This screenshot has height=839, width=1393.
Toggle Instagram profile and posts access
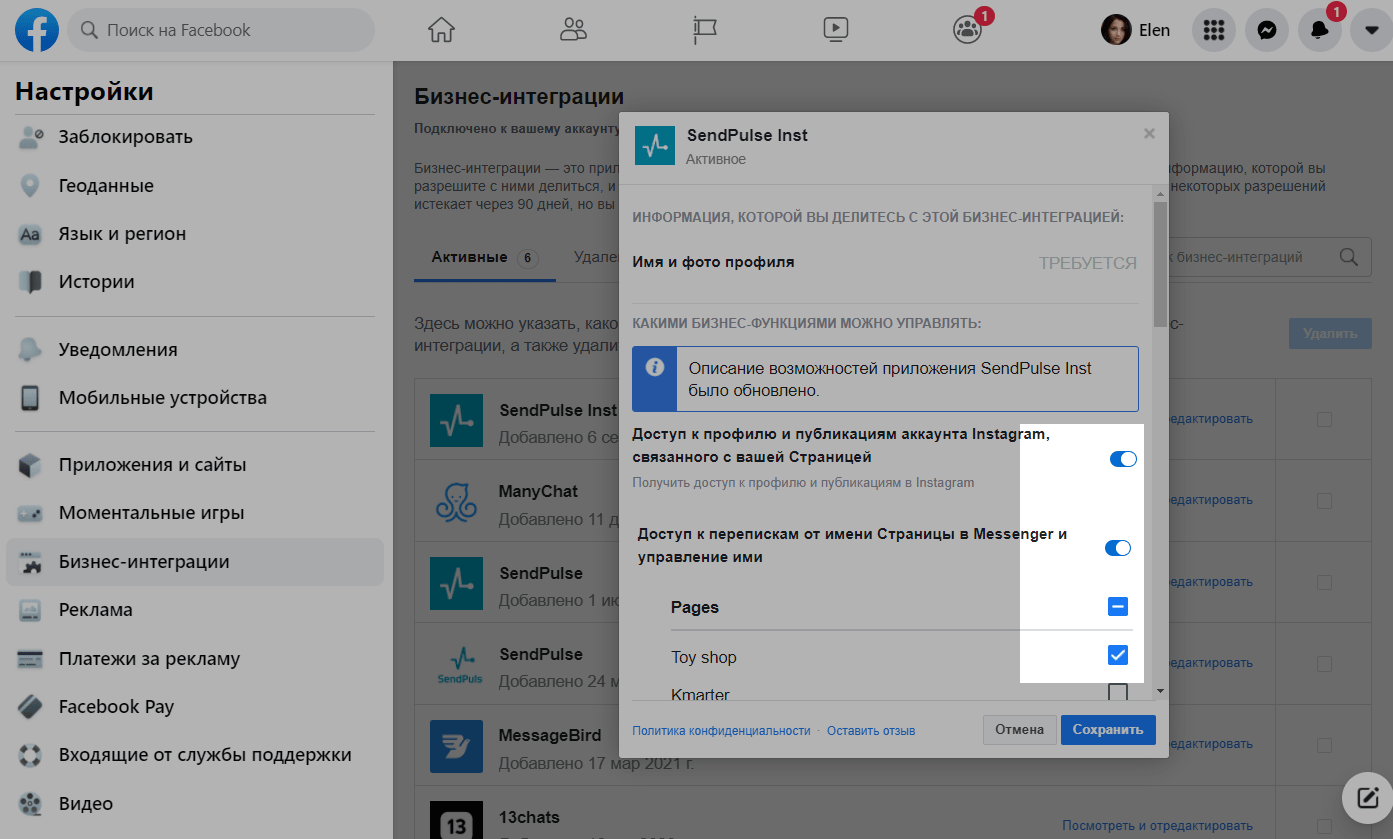1123,459
